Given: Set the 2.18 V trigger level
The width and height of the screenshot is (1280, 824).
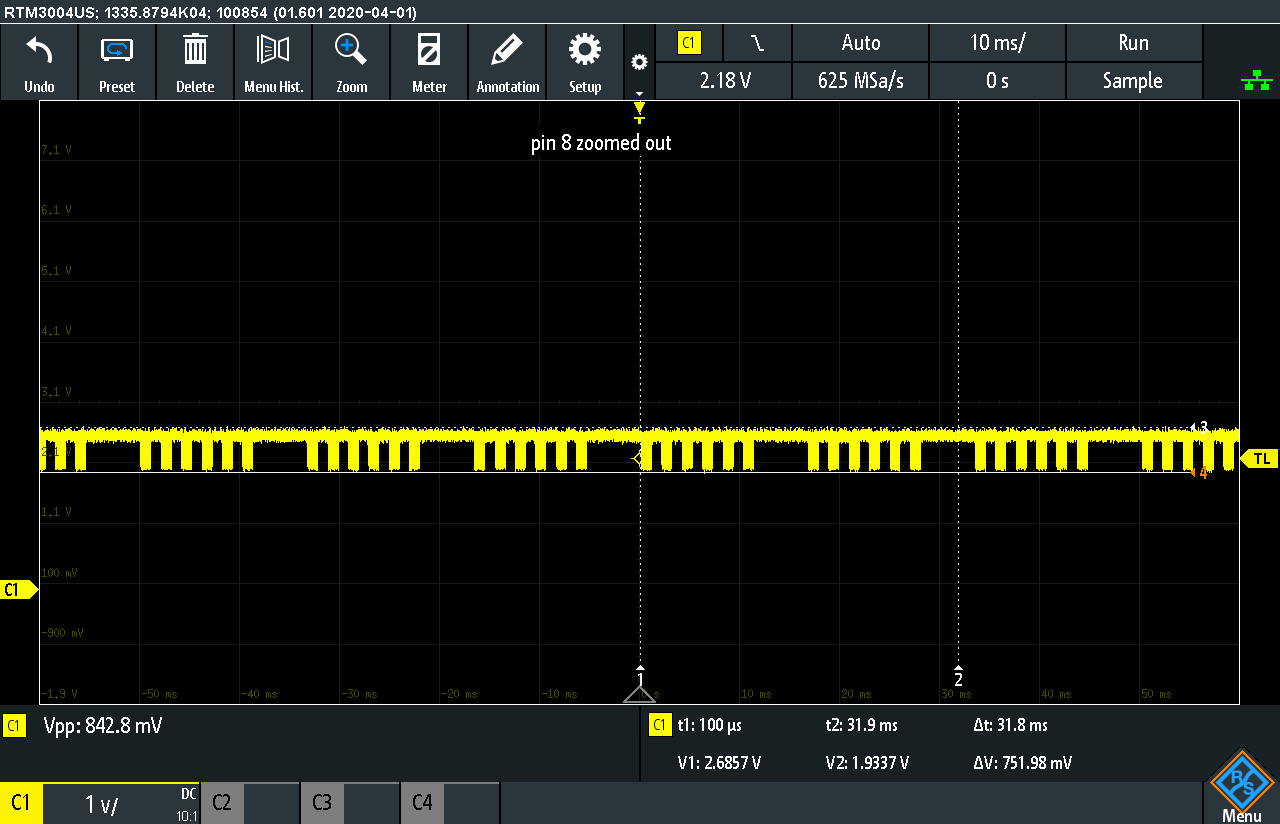Looking at the screenshot, I should point(725,81).
